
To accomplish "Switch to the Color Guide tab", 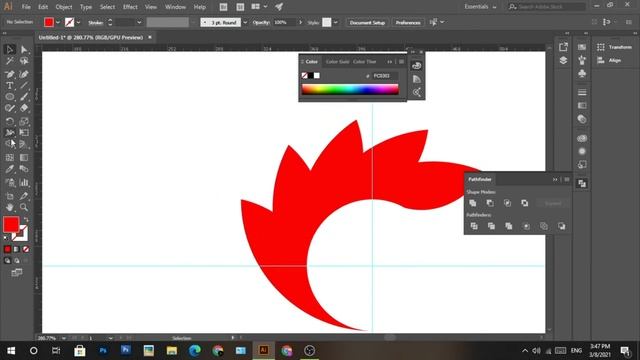I will pyautogui.click(x=338, y=62).
